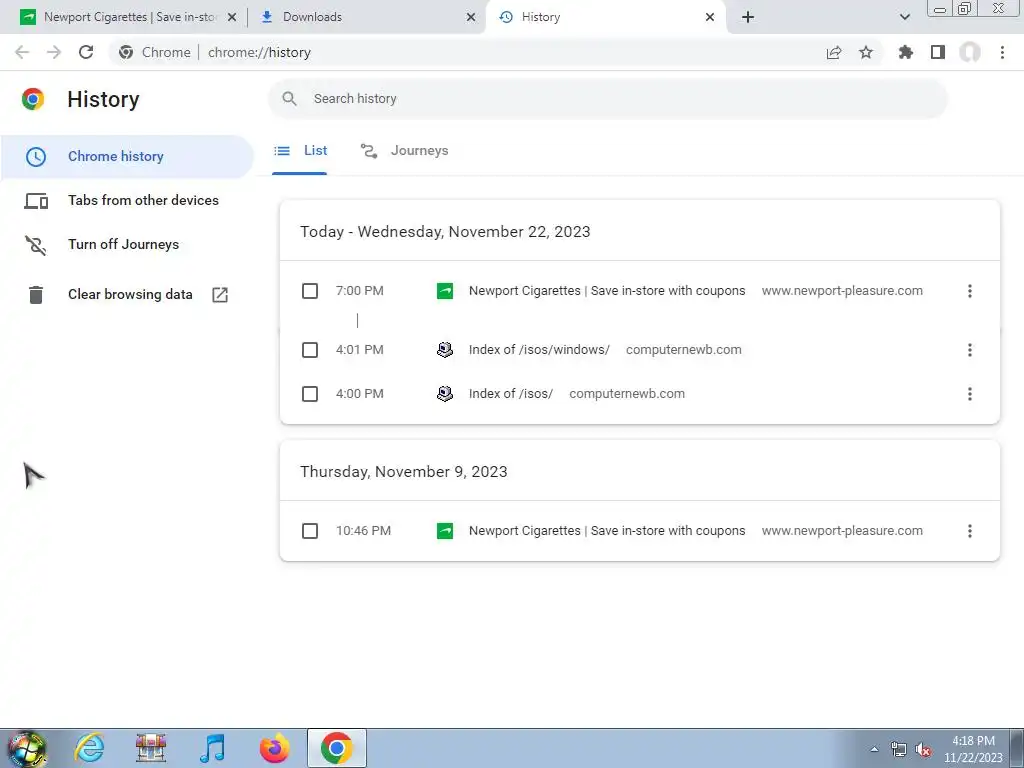The height and width of the screenshot is (768, 1024).
Task: Open Index of /isos/windows/ history link
Action: [539, 350]
